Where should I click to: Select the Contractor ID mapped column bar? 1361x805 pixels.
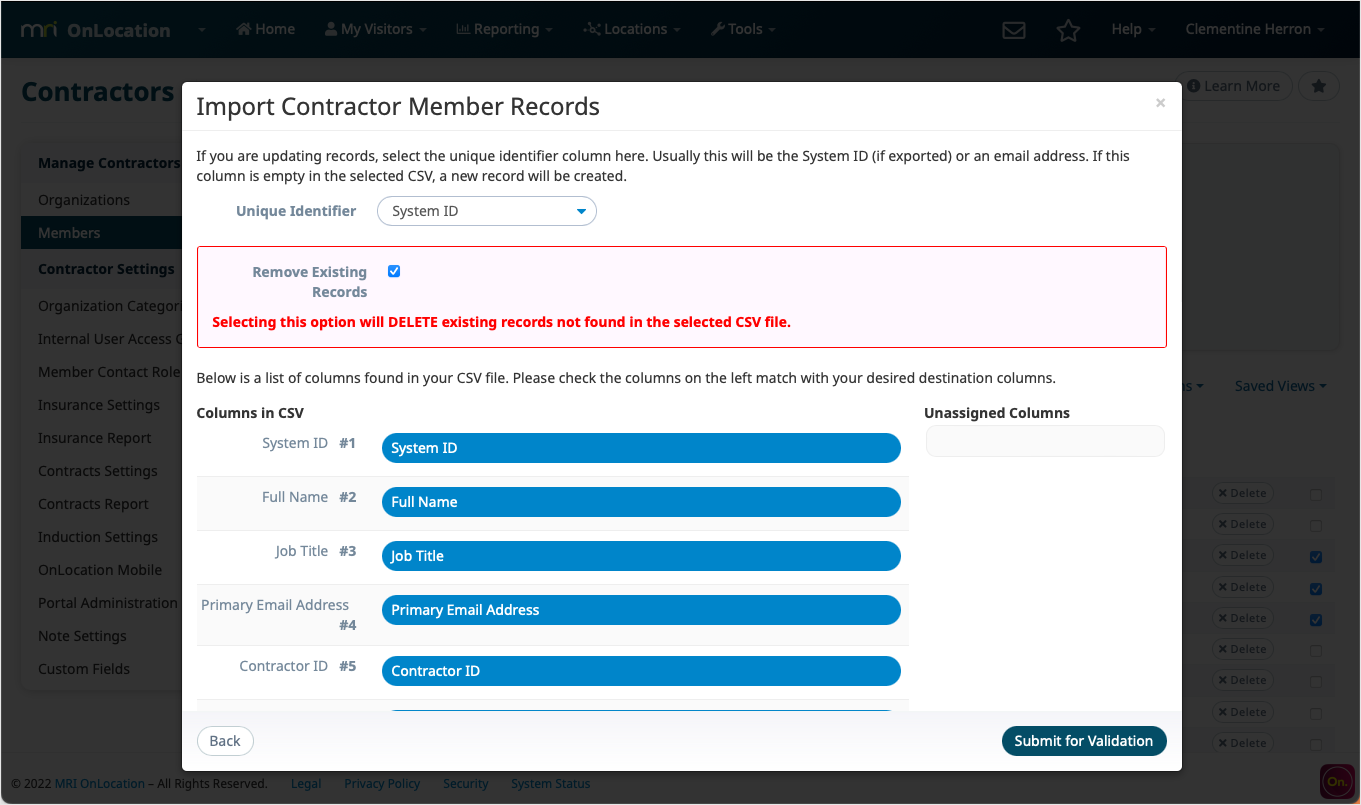[641, 671]
